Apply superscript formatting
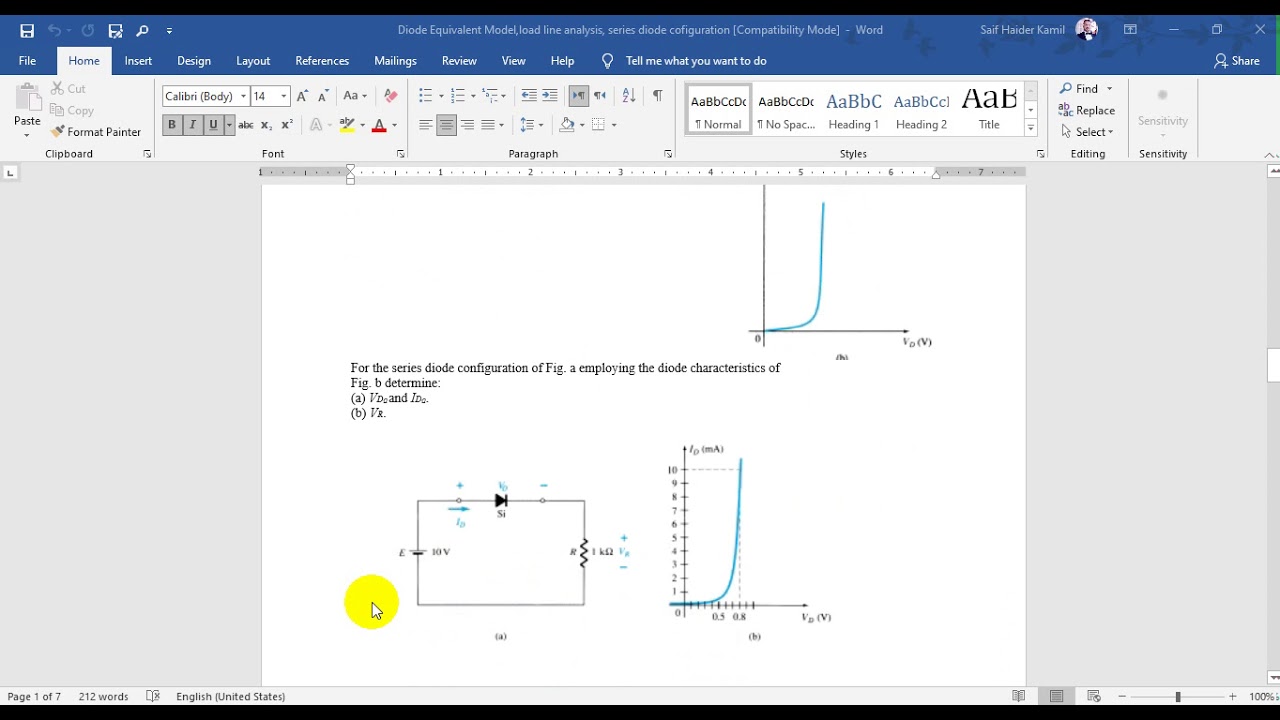1280x720 pixels. [287, 125]
